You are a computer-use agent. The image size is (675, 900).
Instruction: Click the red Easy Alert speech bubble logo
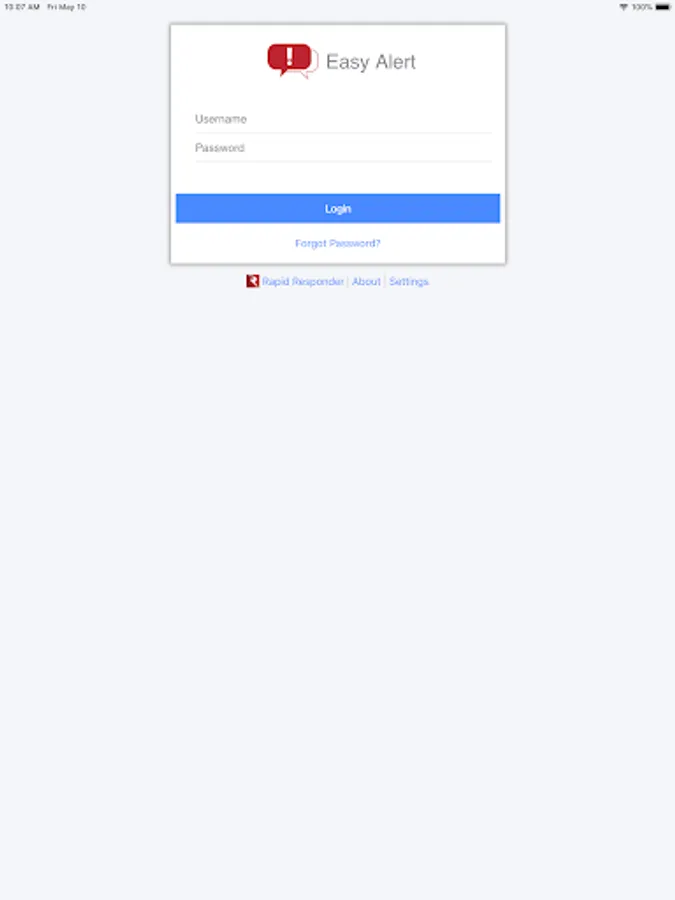(x=289, y=59)
